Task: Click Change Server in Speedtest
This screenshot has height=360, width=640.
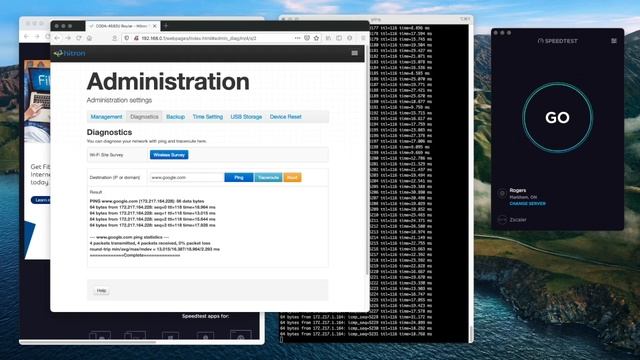Action: (x=527, y=203)
